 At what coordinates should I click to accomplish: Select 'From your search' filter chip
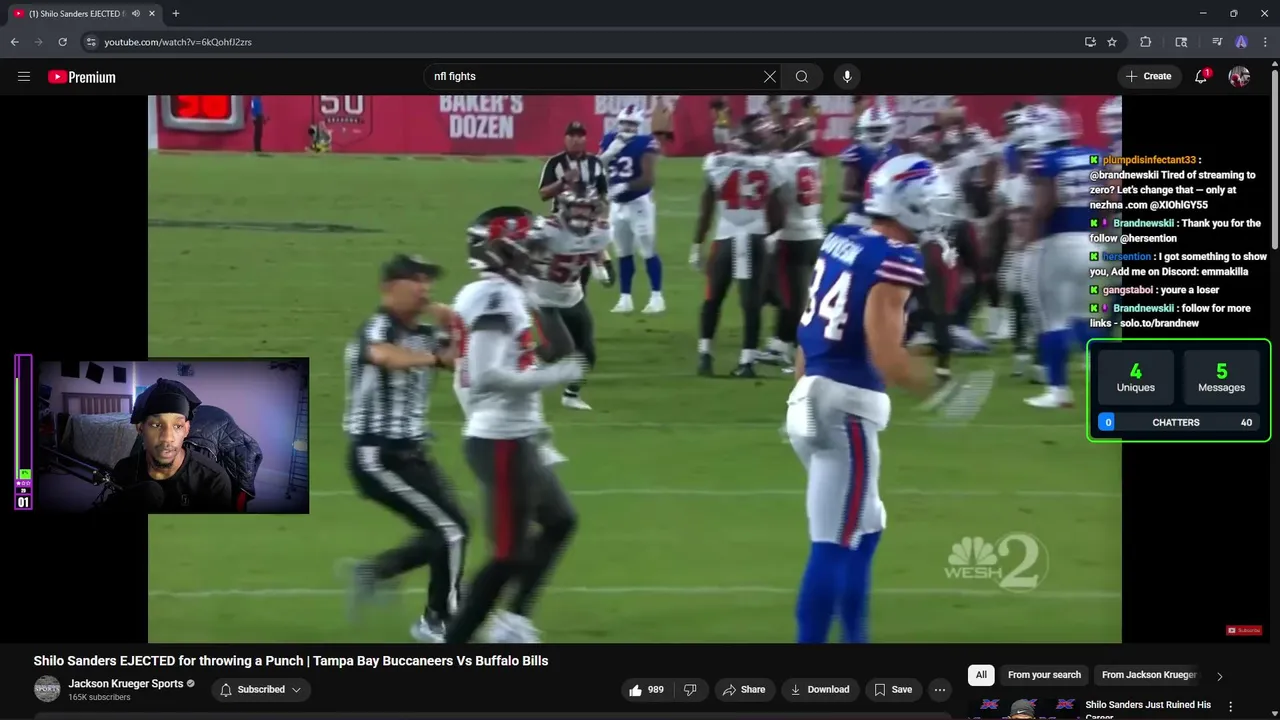coord(1044,675)
